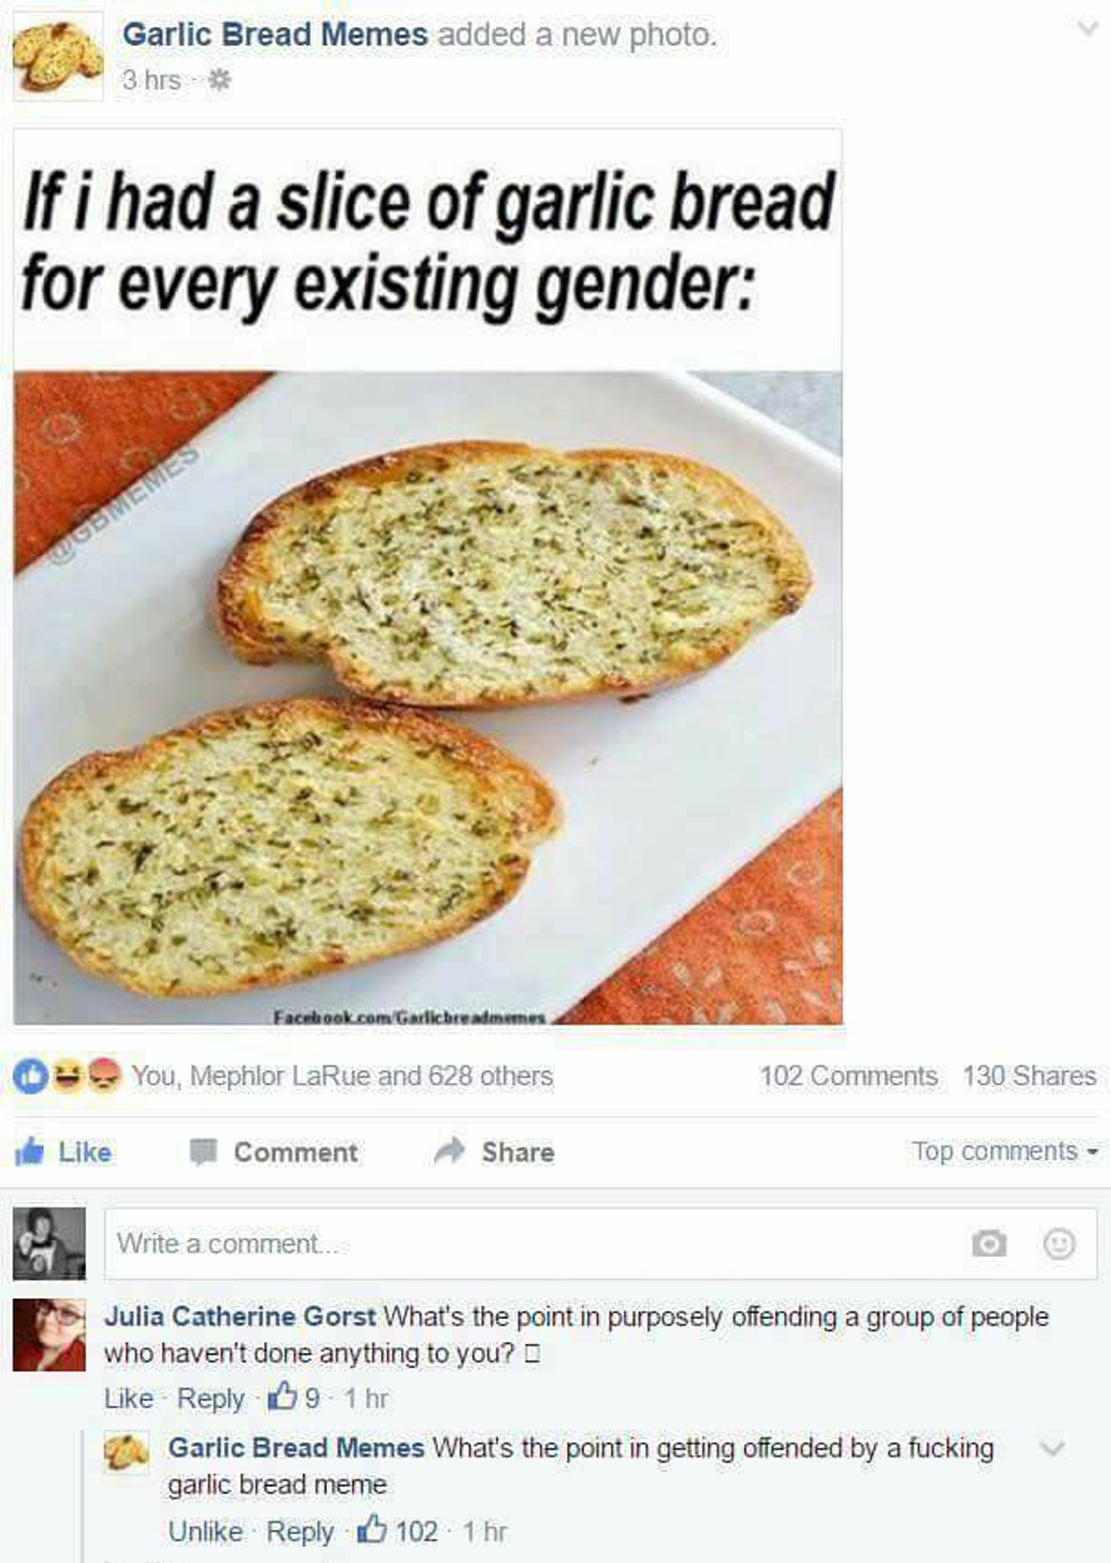Click the Garlic Bread Memes page avatar

tap(58, 56)
